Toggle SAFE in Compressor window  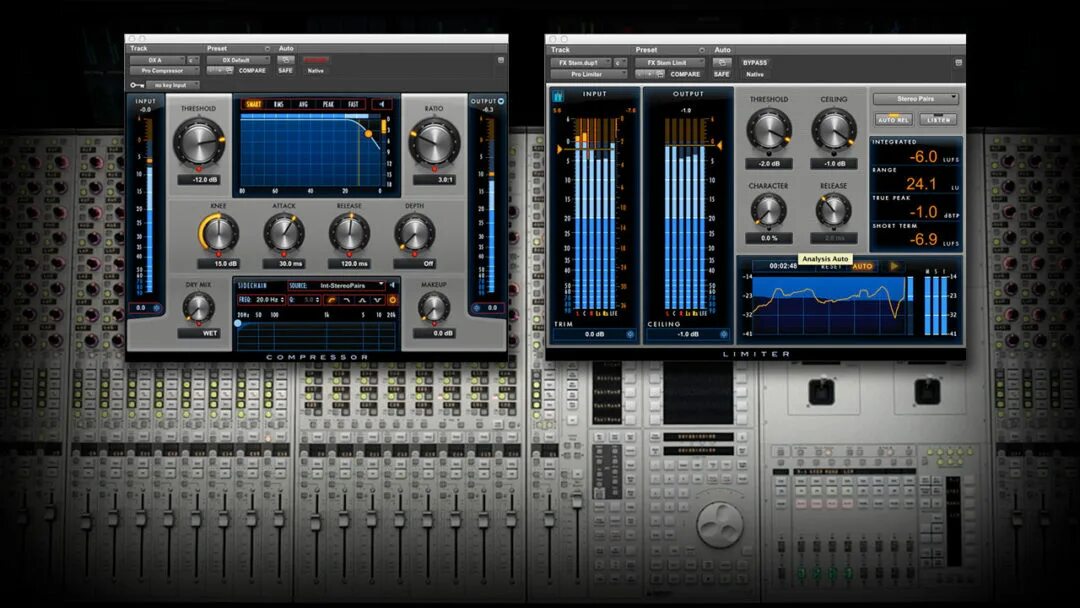(x=285, y=70)
